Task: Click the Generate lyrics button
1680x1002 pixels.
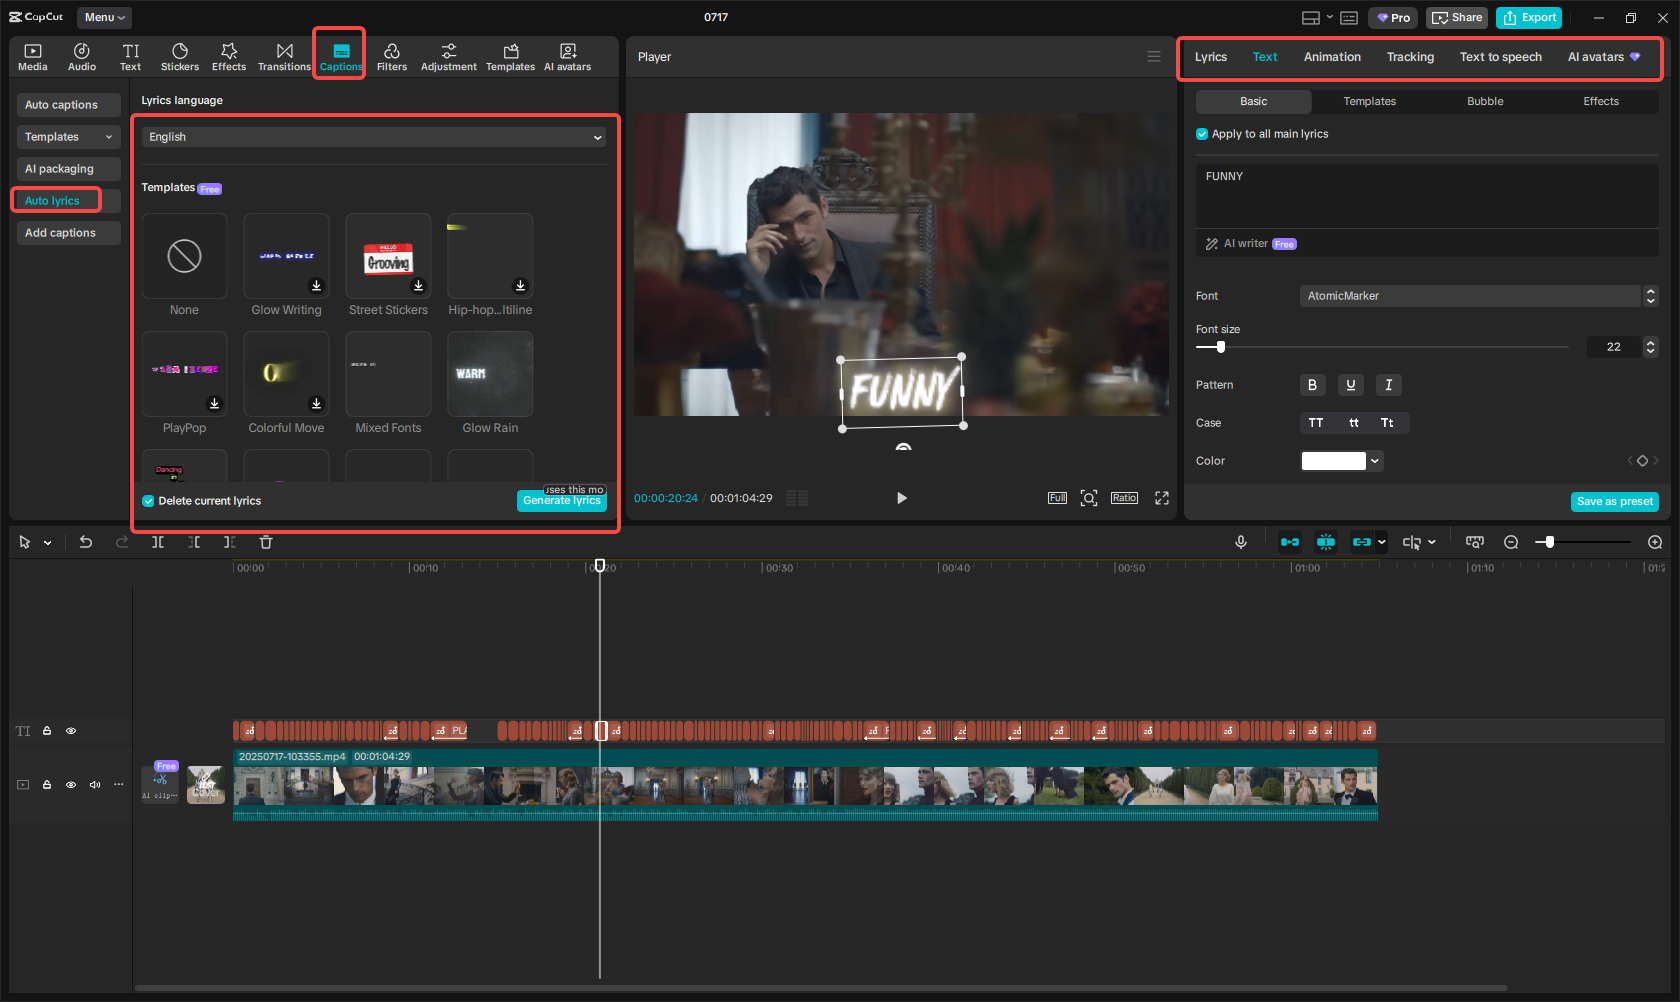Action: tap(562, 501)
